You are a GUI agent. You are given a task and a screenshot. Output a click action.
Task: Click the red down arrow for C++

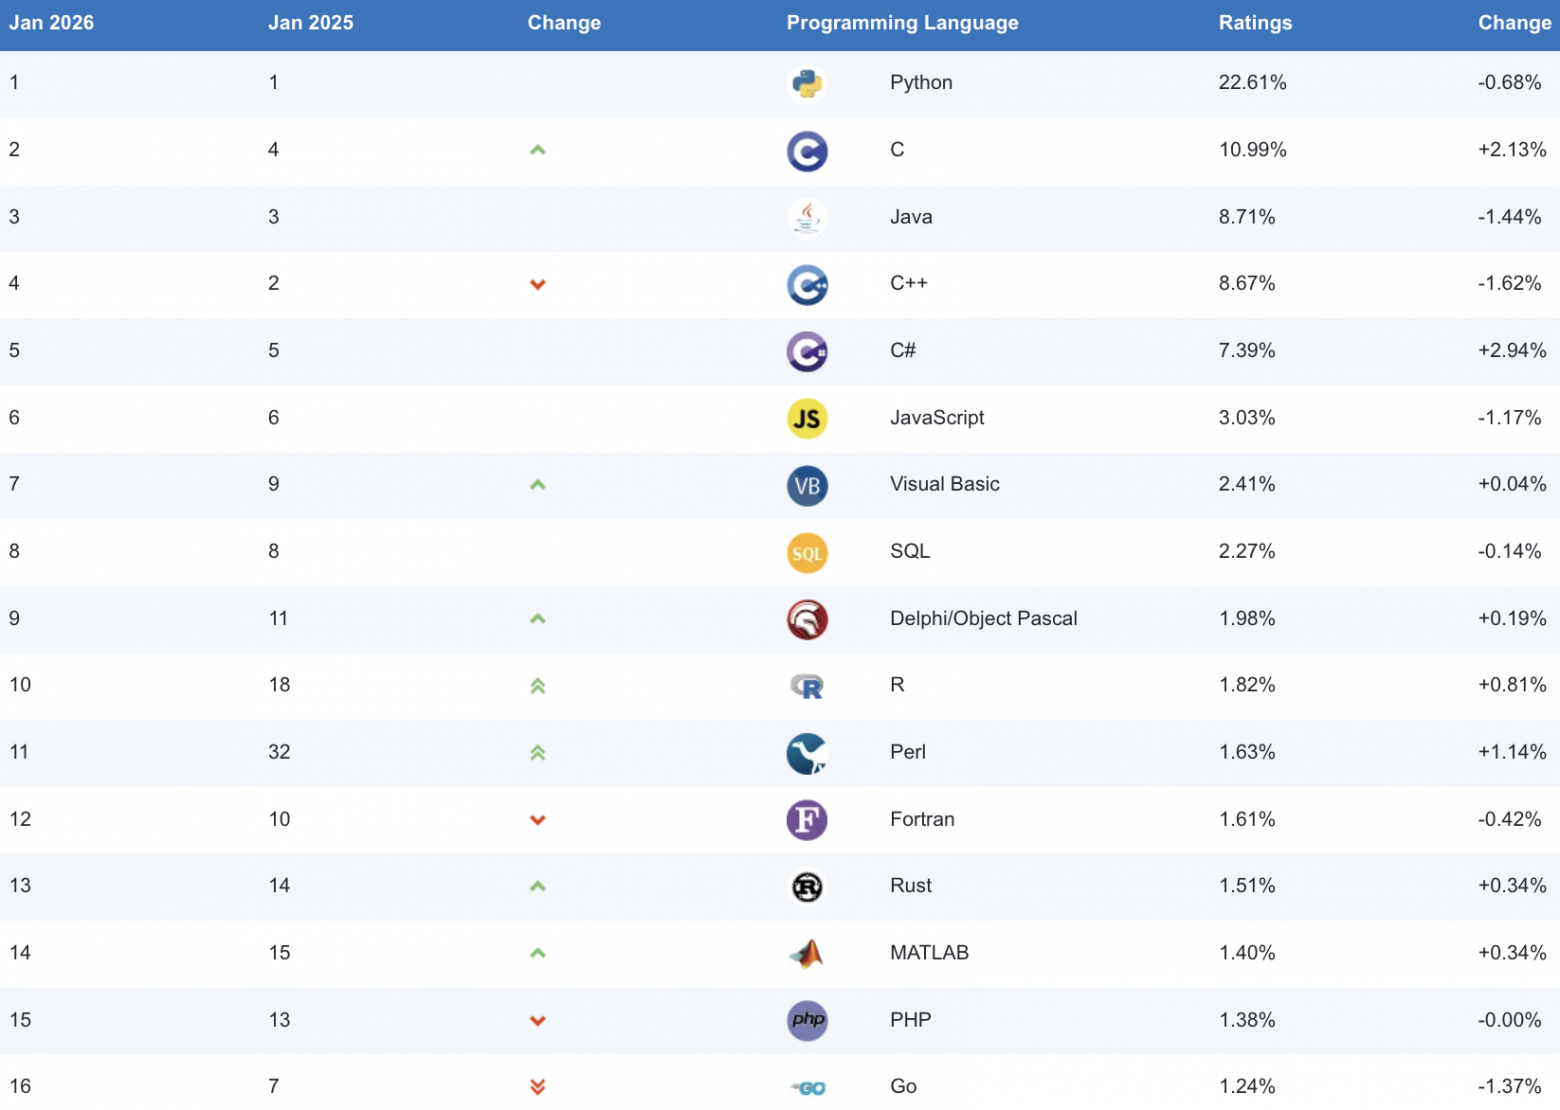pyautogui.click(x=538, y=285)
